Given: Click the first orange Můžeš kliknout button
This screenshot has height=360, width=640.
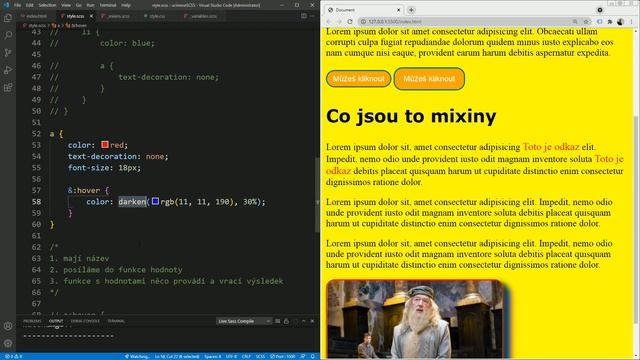Looking at the screenshot, I should pyautogui.click(x=358, y=79).
